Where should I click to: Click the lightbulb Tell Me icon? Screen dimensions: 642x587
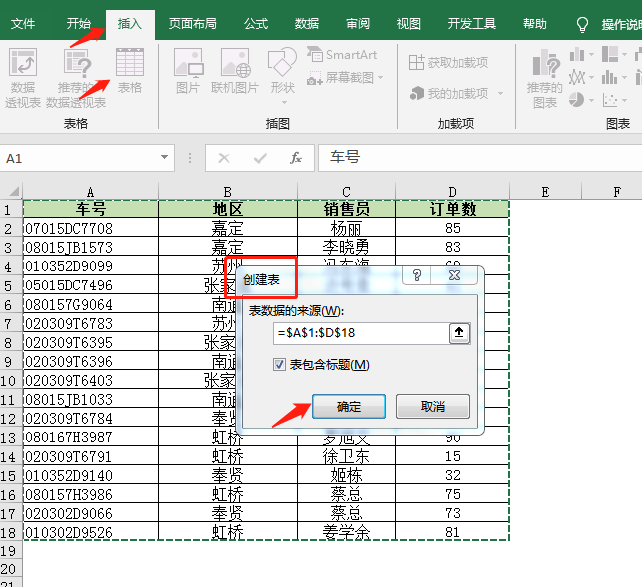coord(582,25)
